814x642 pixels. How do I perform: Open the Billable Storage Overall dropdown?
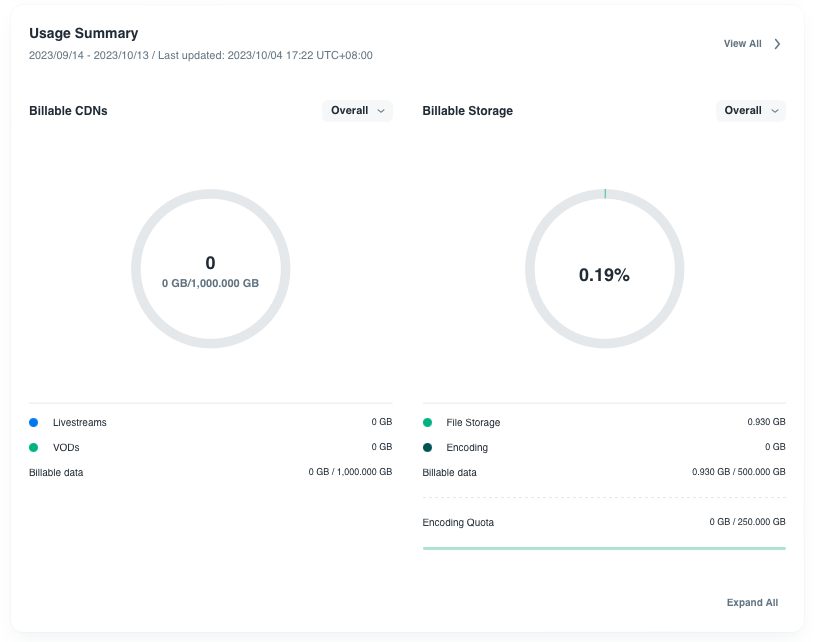(x=750, y=111)
